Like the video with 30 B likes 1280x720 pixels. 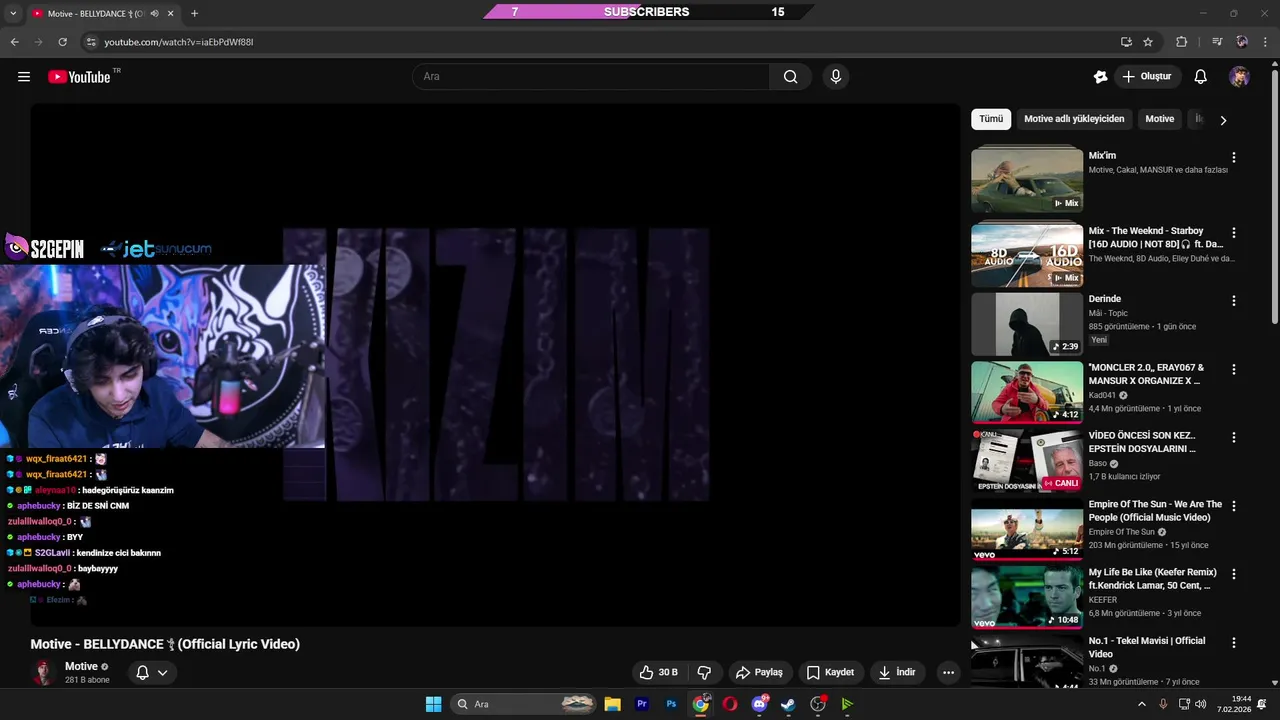pos(659,672)
